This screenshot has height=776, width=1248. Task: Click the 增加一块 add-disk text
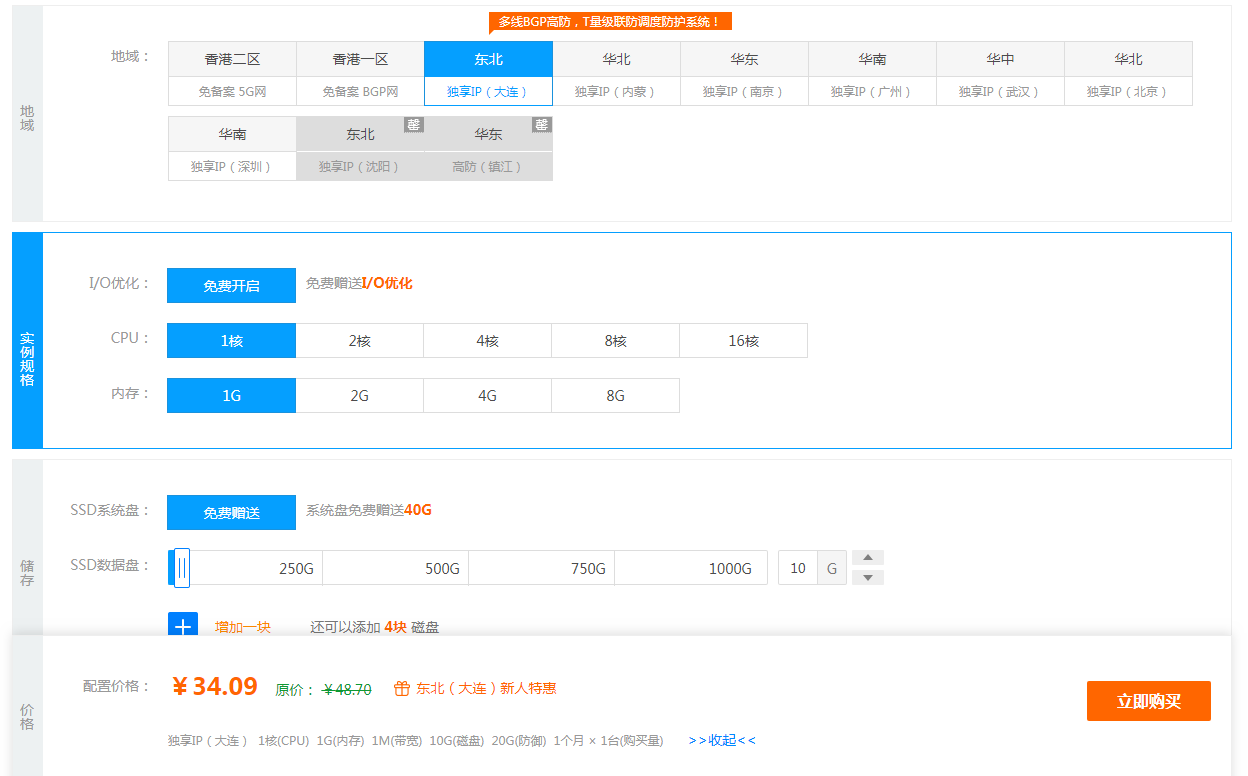[x=242, y=628]
